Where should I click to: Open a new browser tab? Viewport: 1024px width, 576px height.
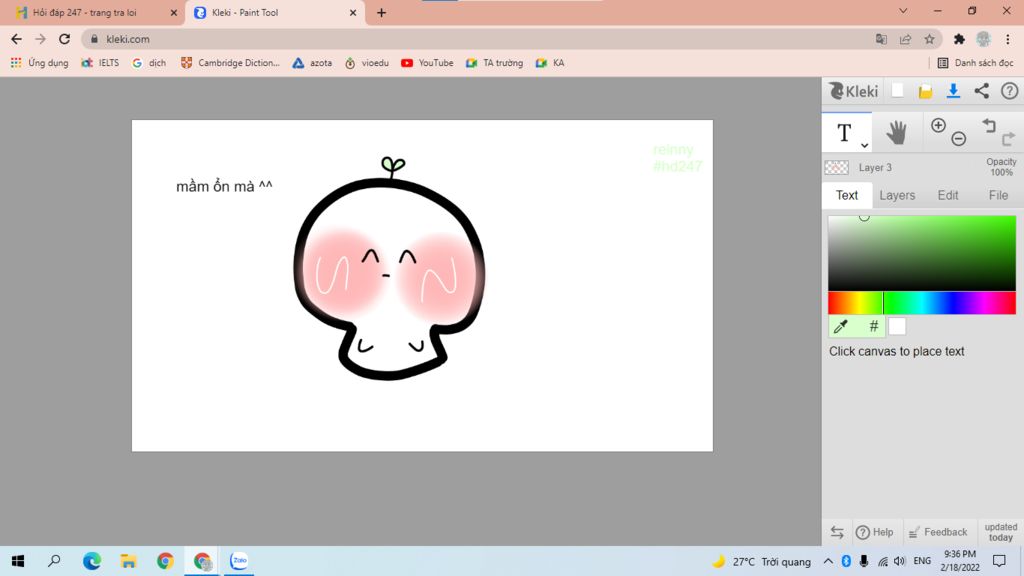(381, 12)
